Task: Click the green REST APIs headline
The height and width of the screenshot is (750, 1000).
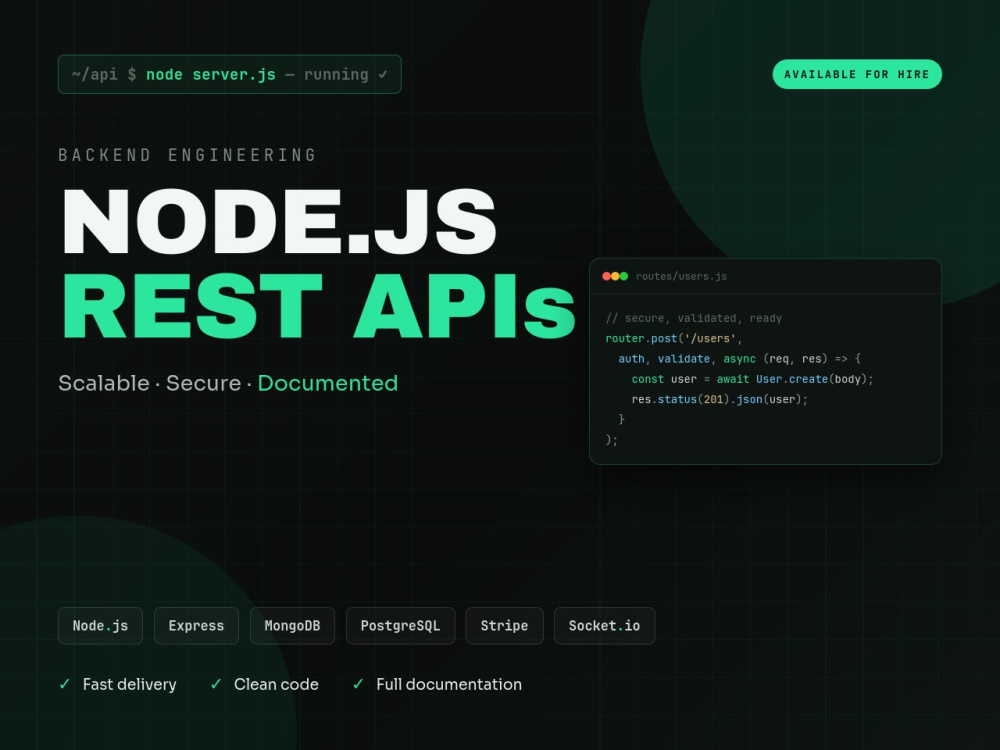Action: 319,306
